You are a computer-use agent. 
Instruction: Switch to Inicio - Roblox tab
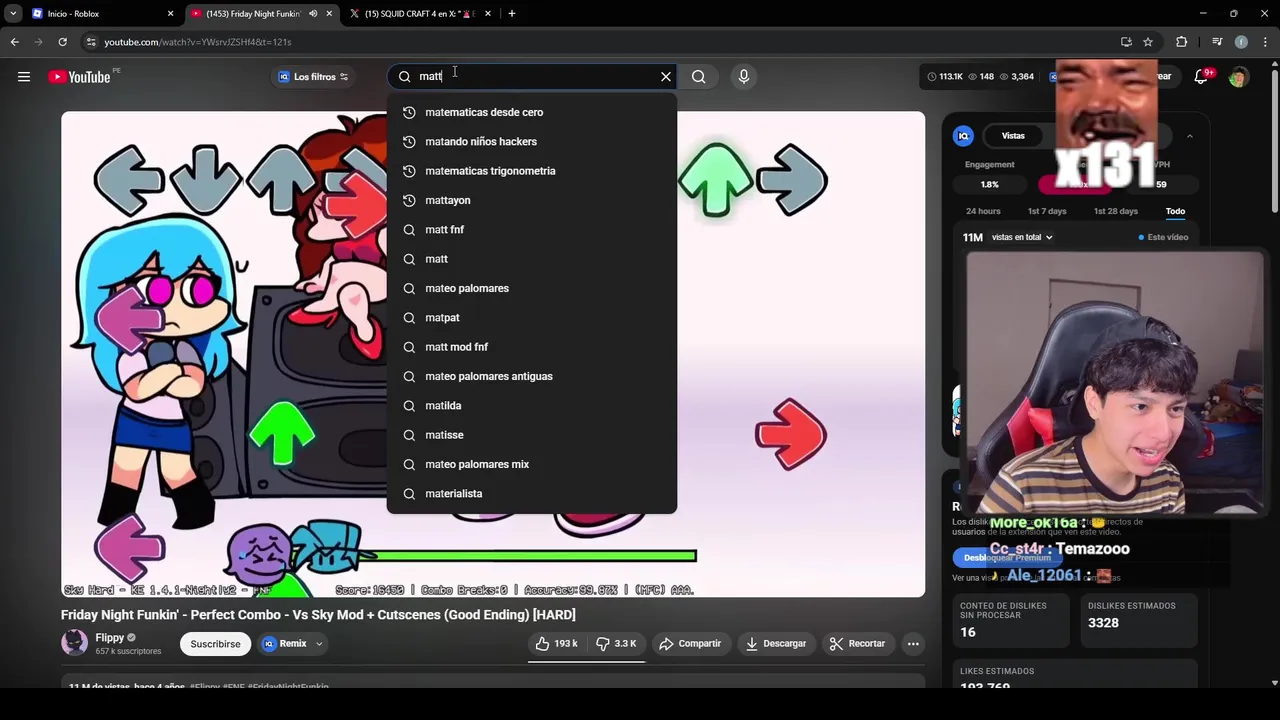(103, 14)
